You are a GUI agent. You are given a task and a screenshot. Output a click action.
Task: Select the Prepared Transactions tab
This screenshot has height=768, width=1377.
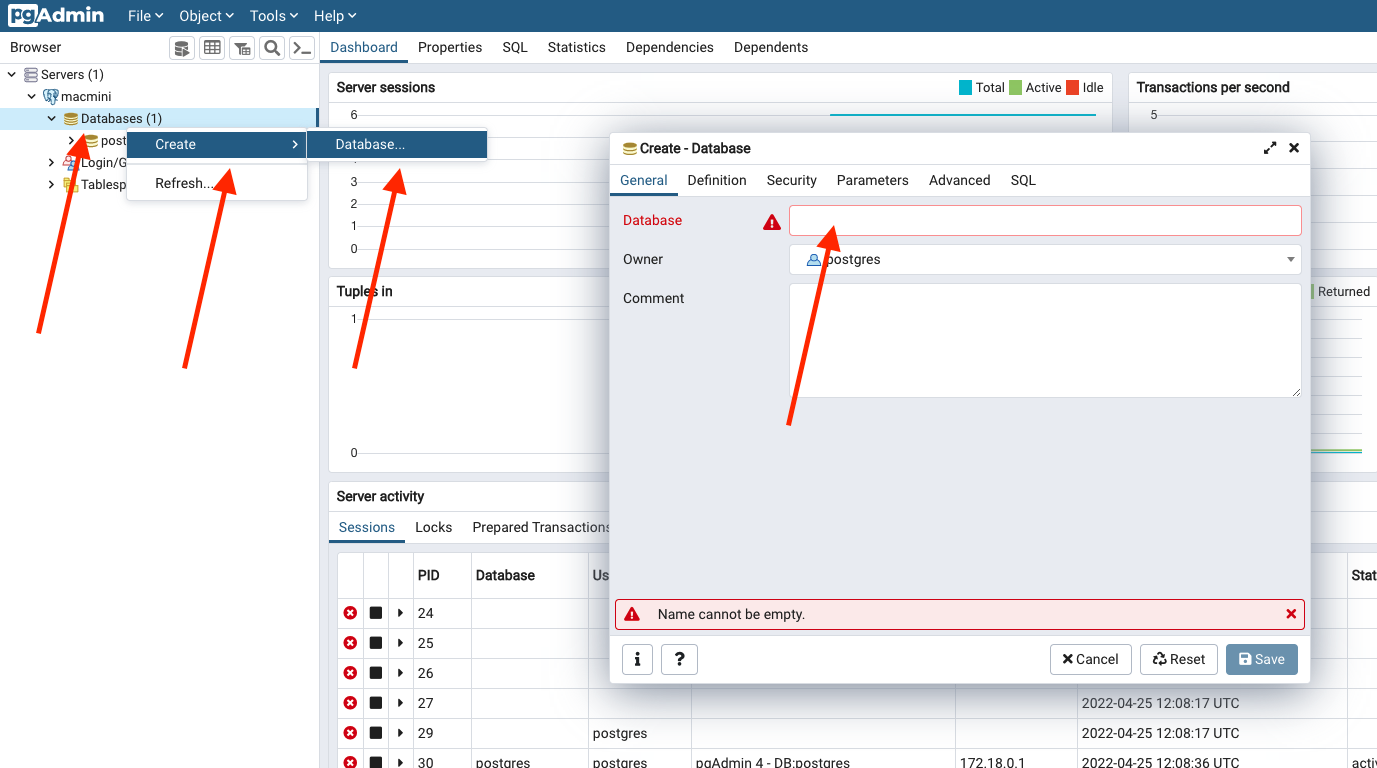pos(541,527)
